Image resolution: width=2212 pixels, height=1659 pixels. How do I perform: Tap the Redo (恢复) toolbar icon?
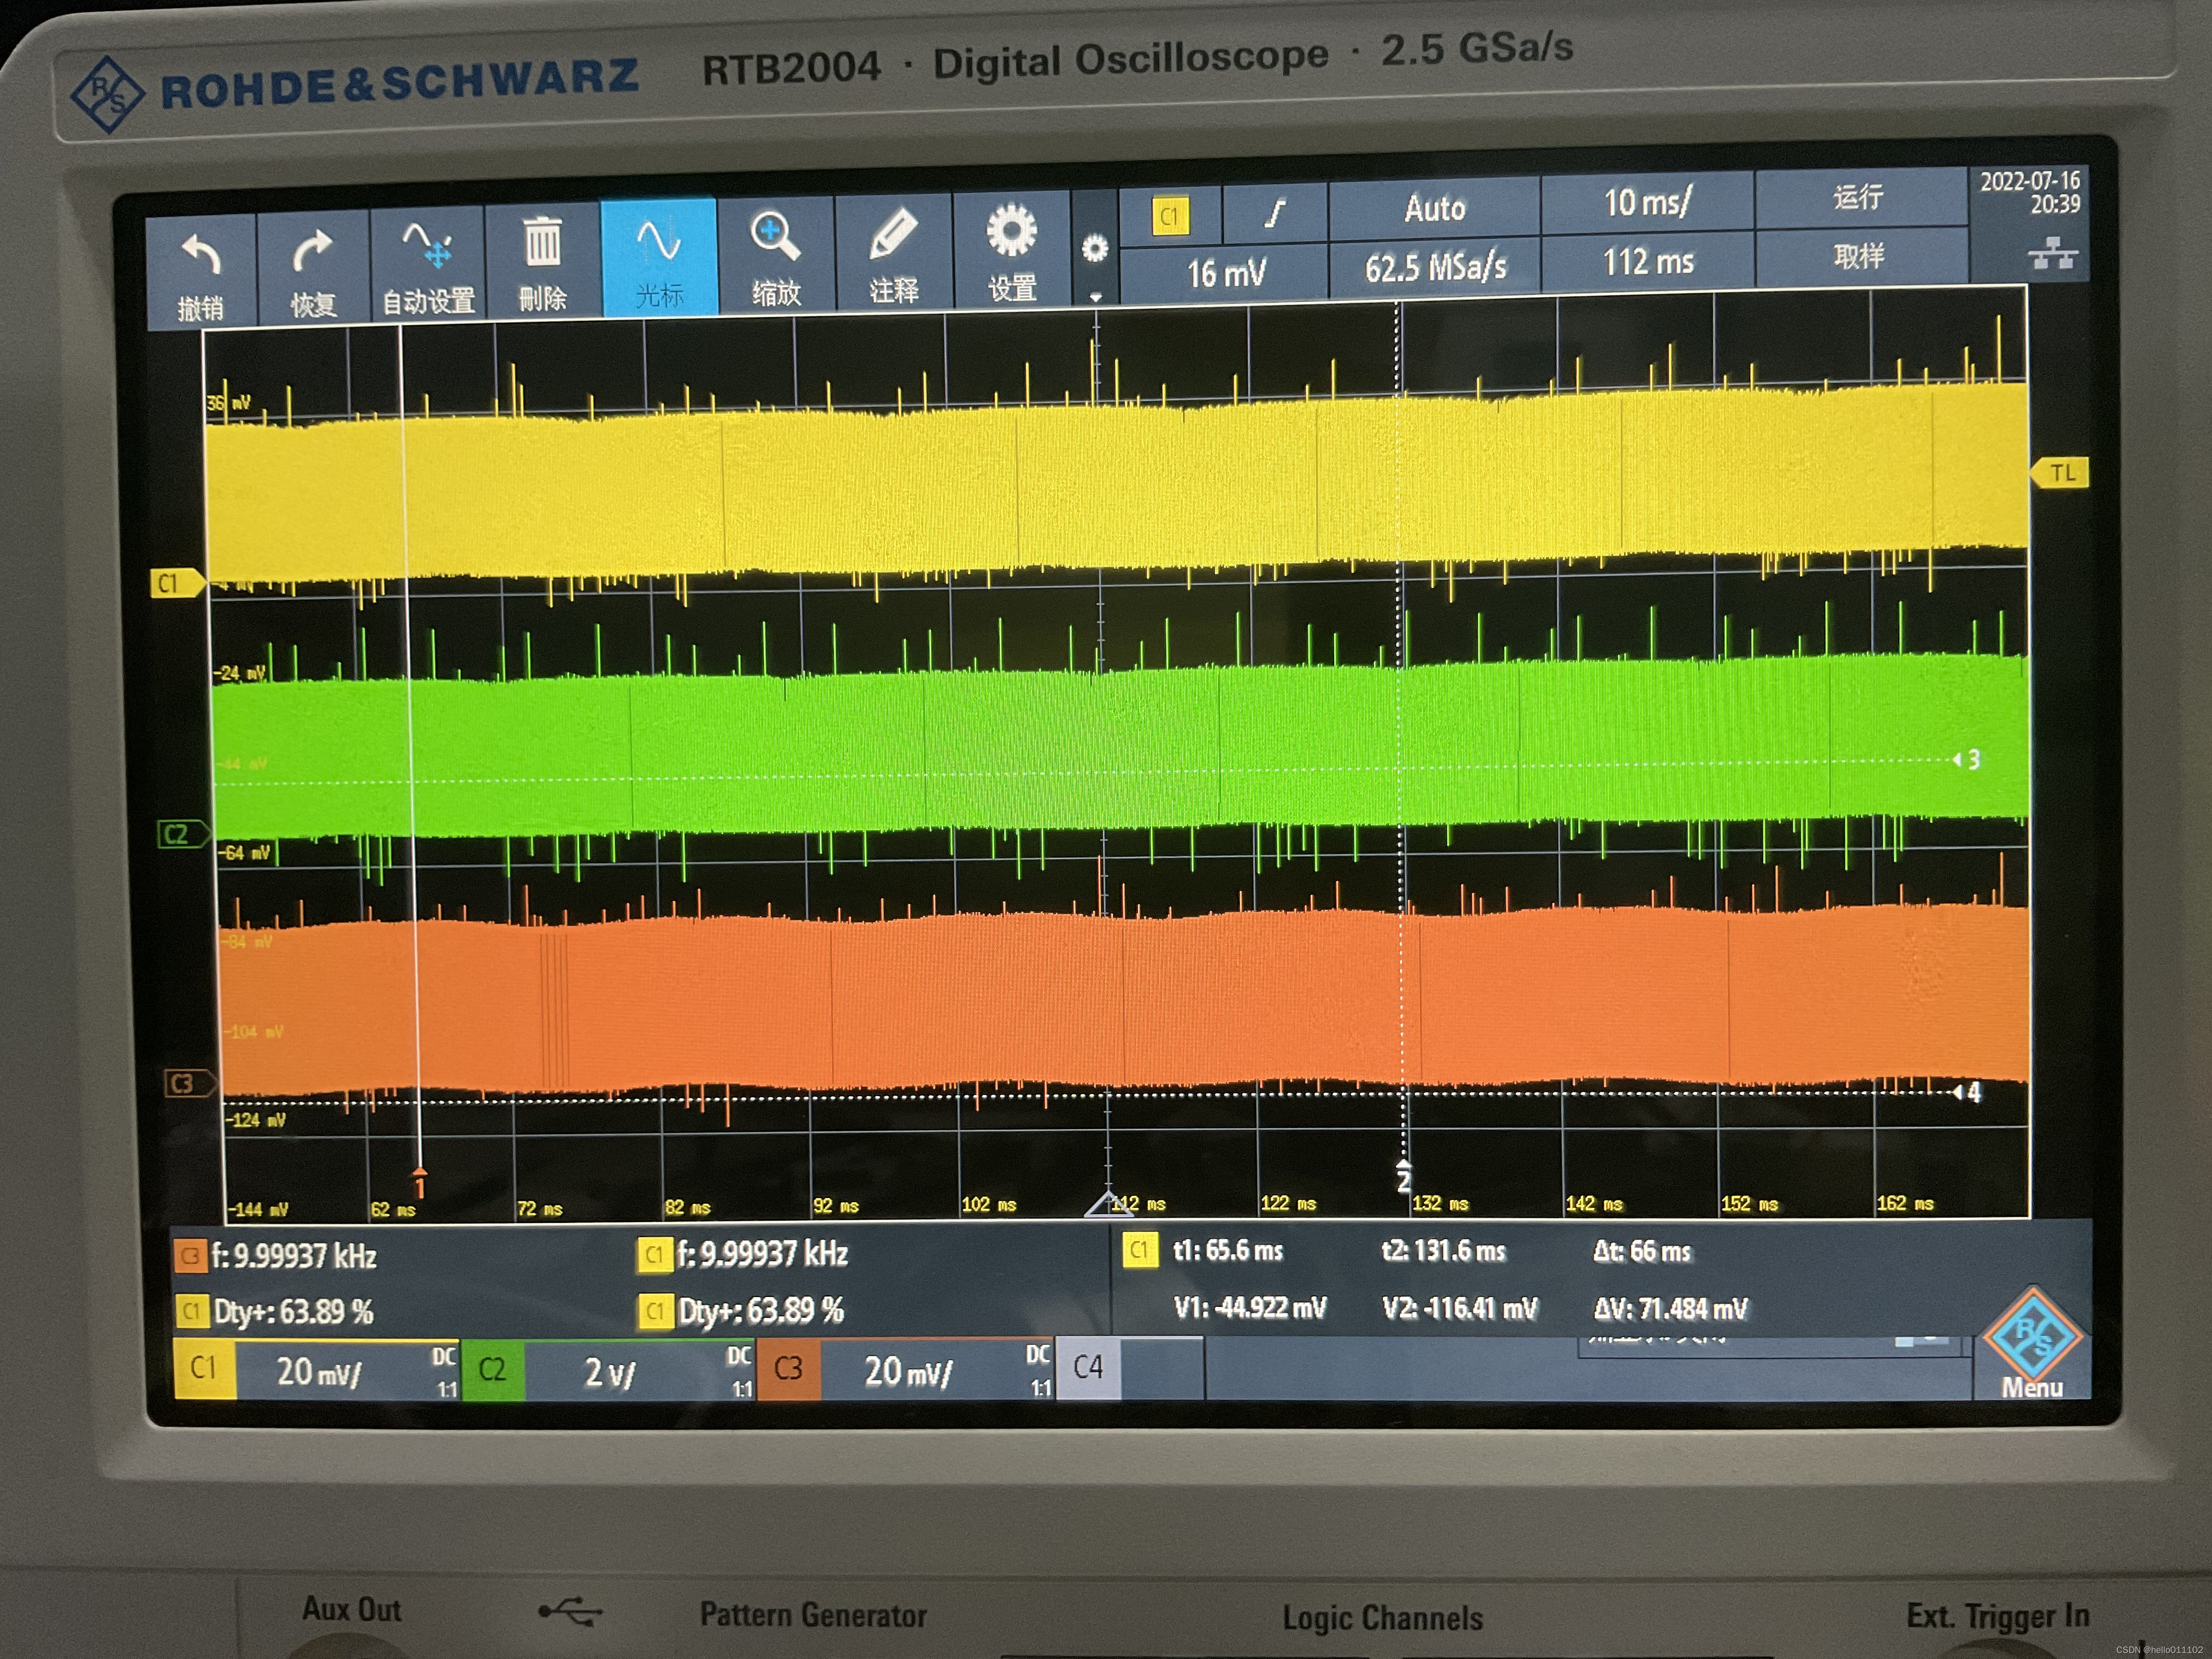point(313,268)
